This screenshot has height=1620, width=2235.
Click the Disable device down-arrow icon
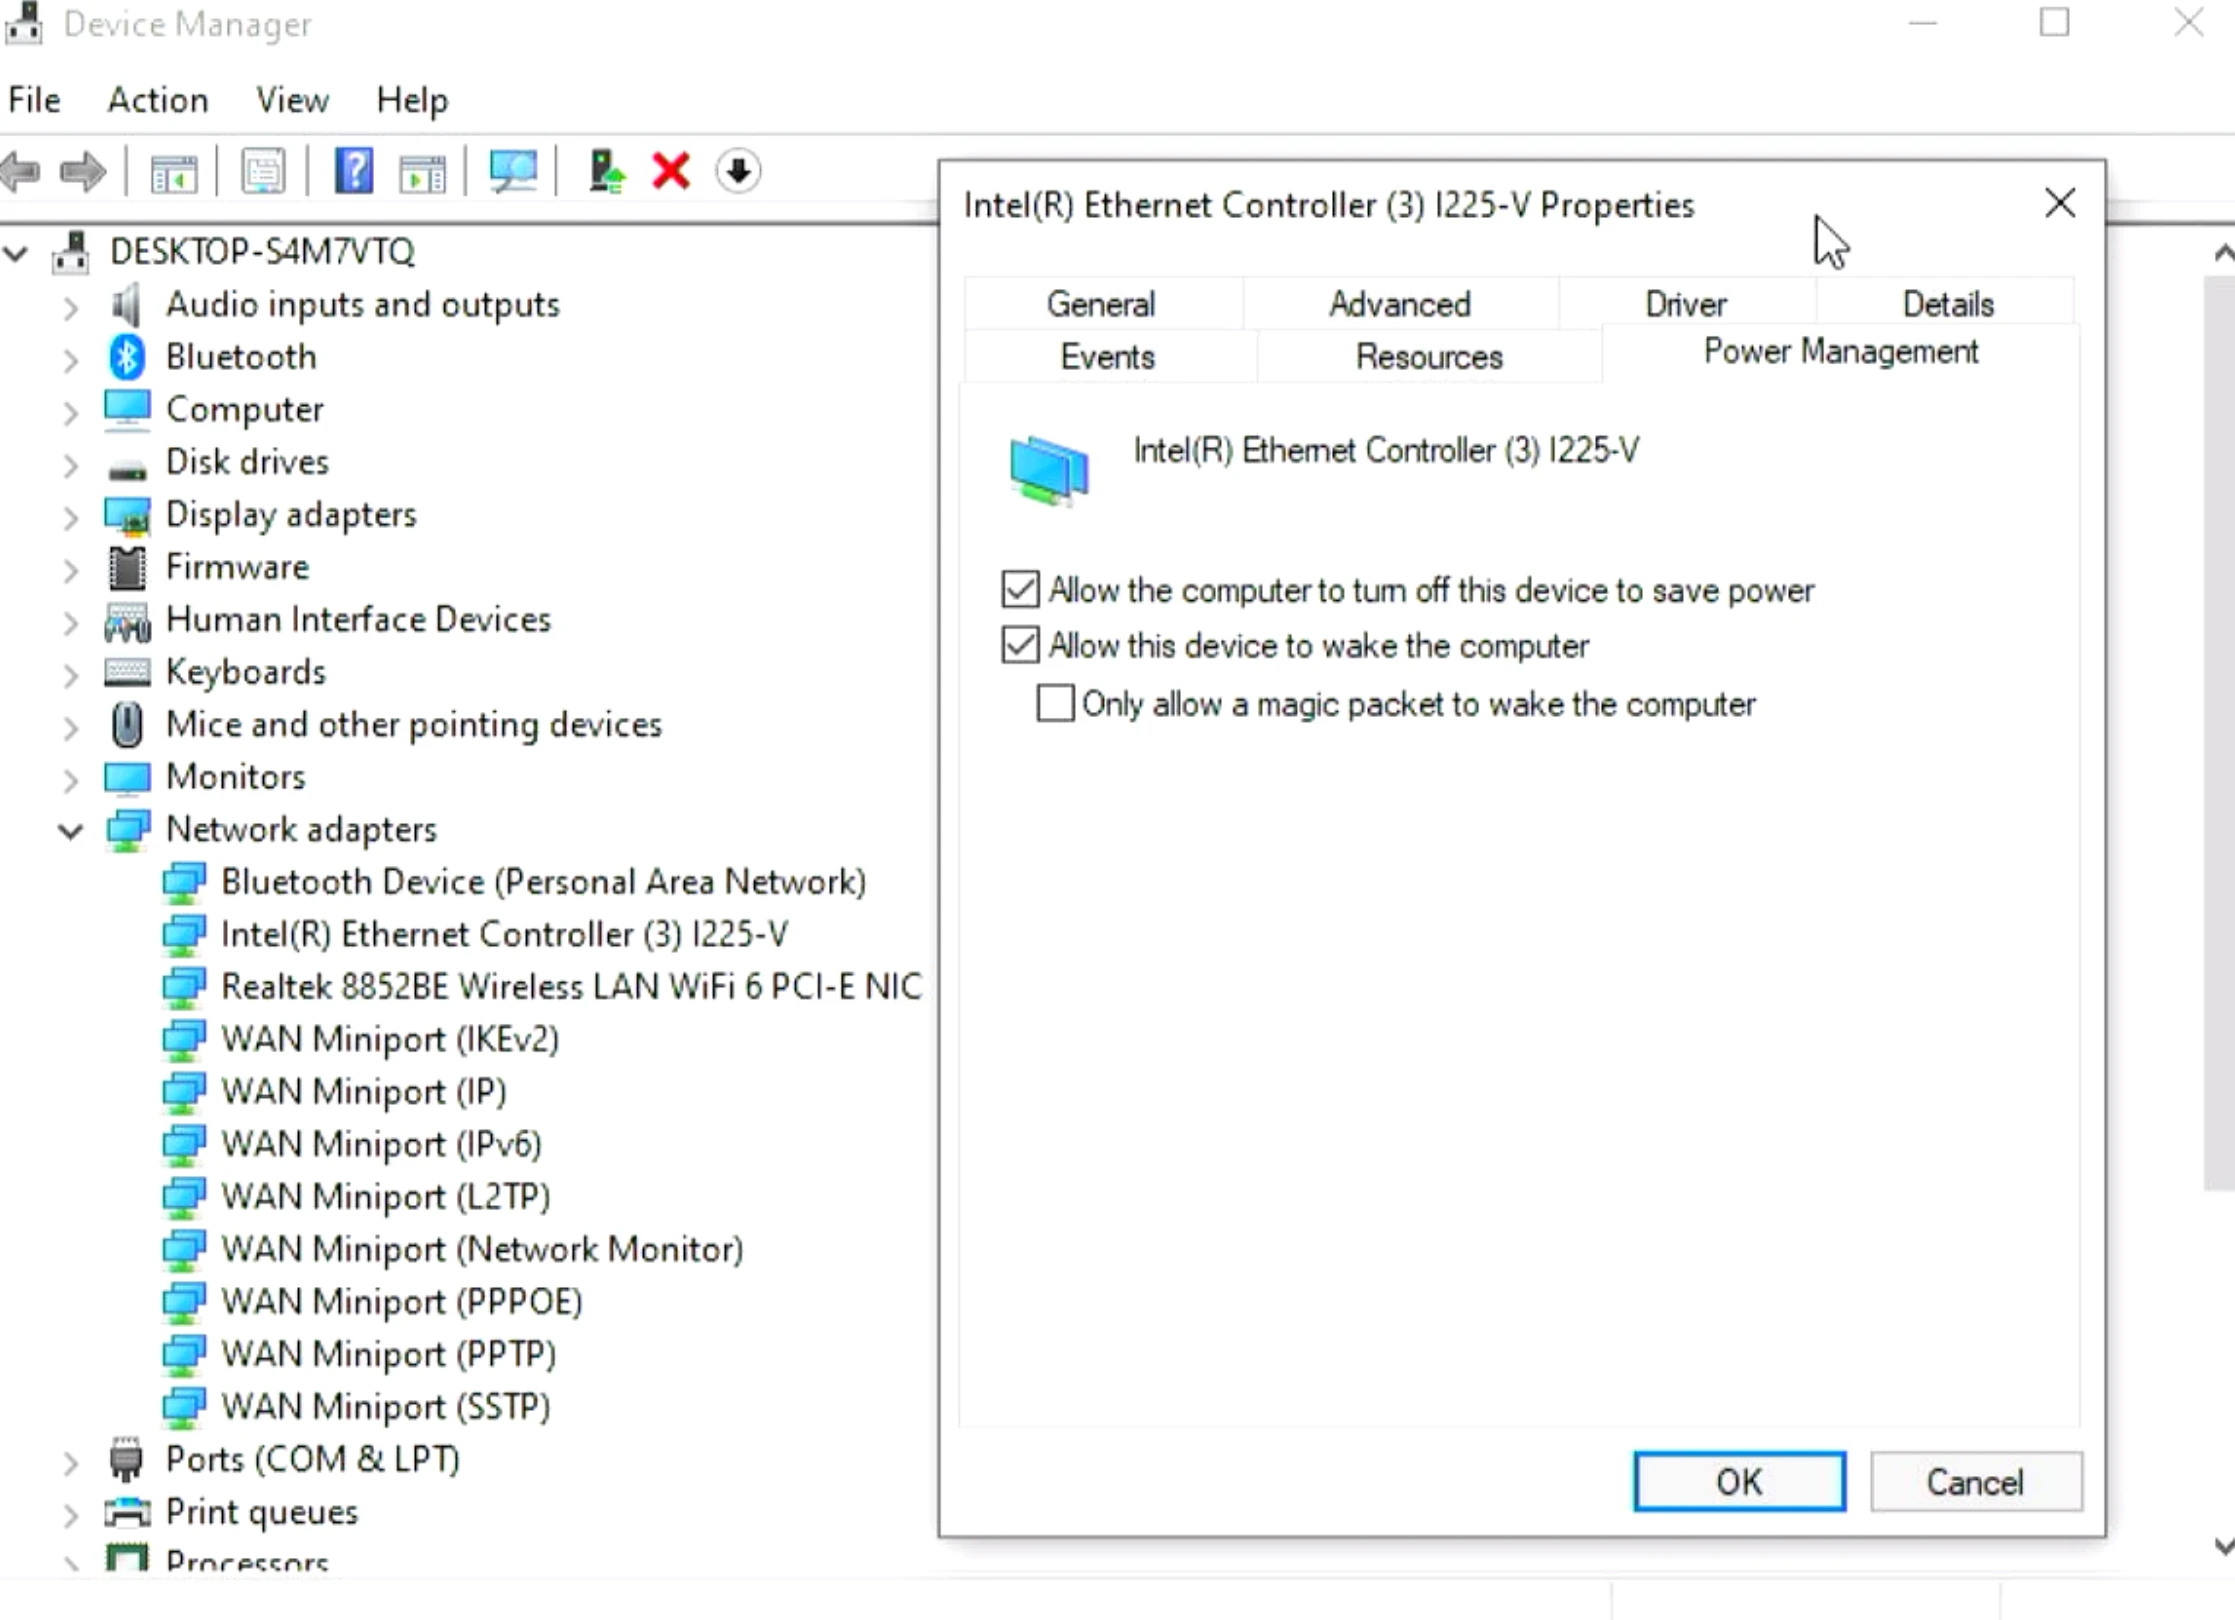pos(738,171)
